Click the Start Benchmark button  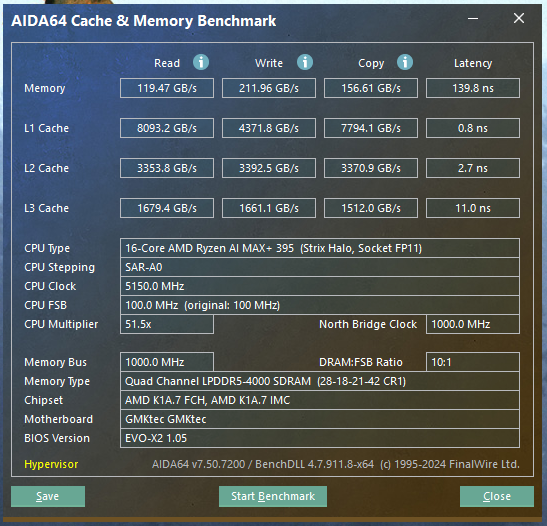pyautogui.click(x=273, y=496)
